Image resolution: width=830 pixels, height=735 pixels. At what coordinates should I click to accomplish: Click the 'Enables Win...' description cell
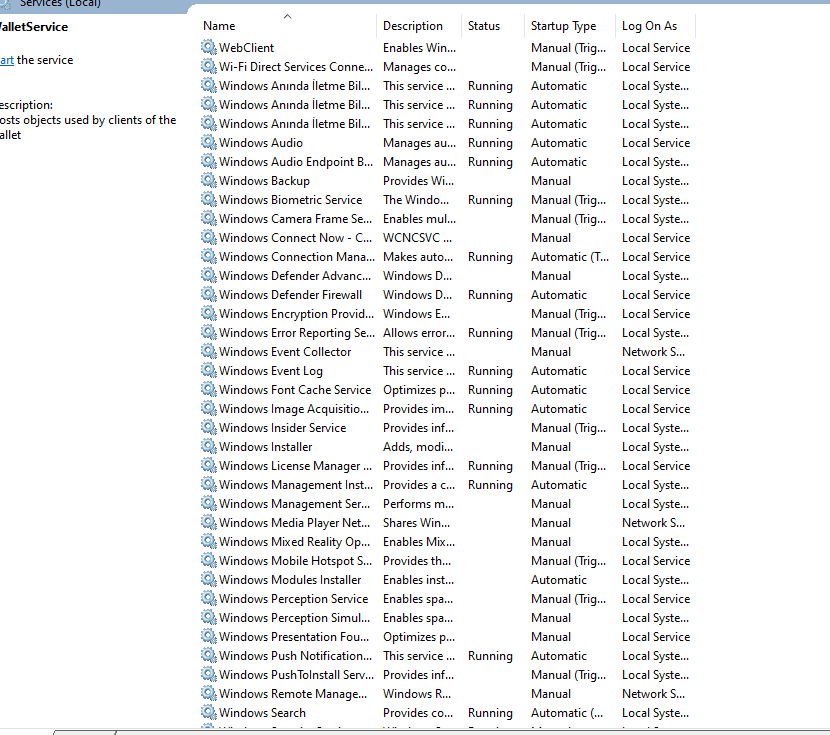click(419, 48)
